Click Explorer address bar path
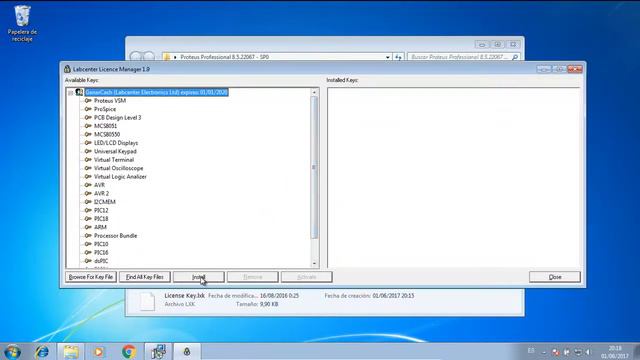The width and height of the screenshot is (640, 360). [x=224, y=57]
